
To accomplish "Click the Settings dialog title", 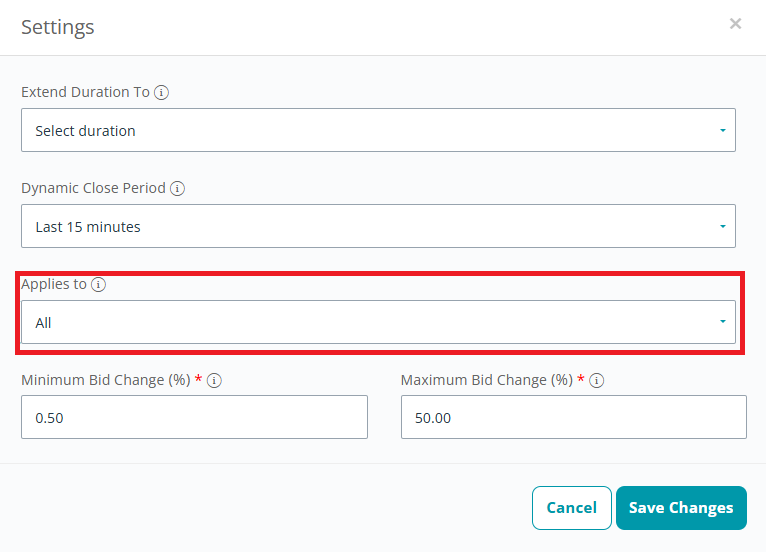I will click(58, 27).
